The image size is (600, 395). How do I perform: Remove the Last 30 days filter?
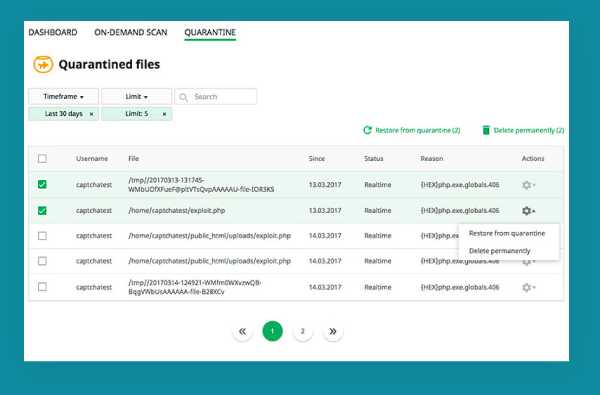pyautogui.click(x=91, y=114)
